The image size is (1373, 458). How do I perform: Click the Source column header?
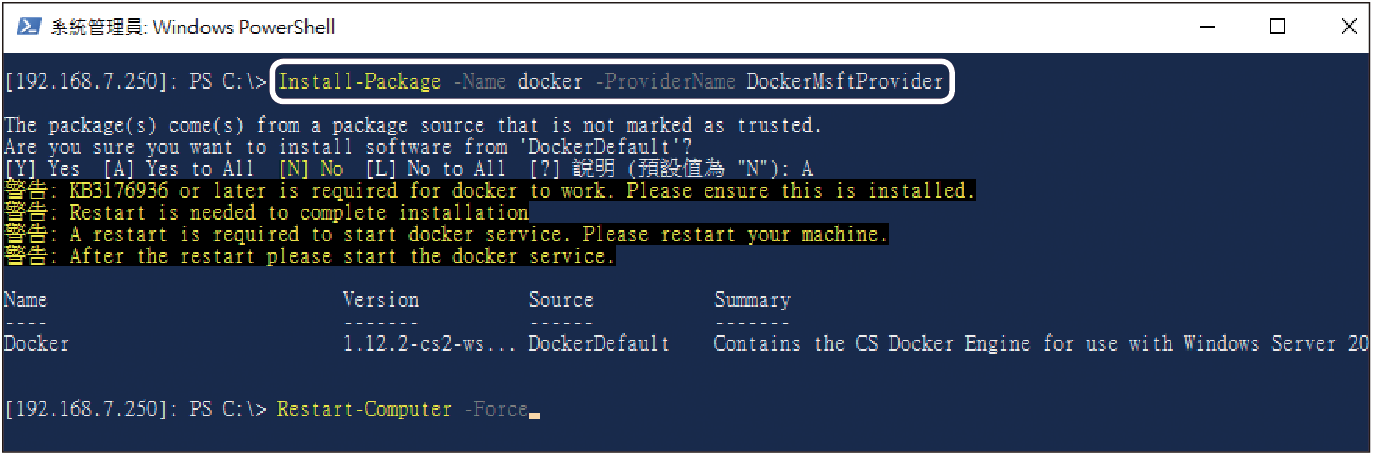pos(561,300)
